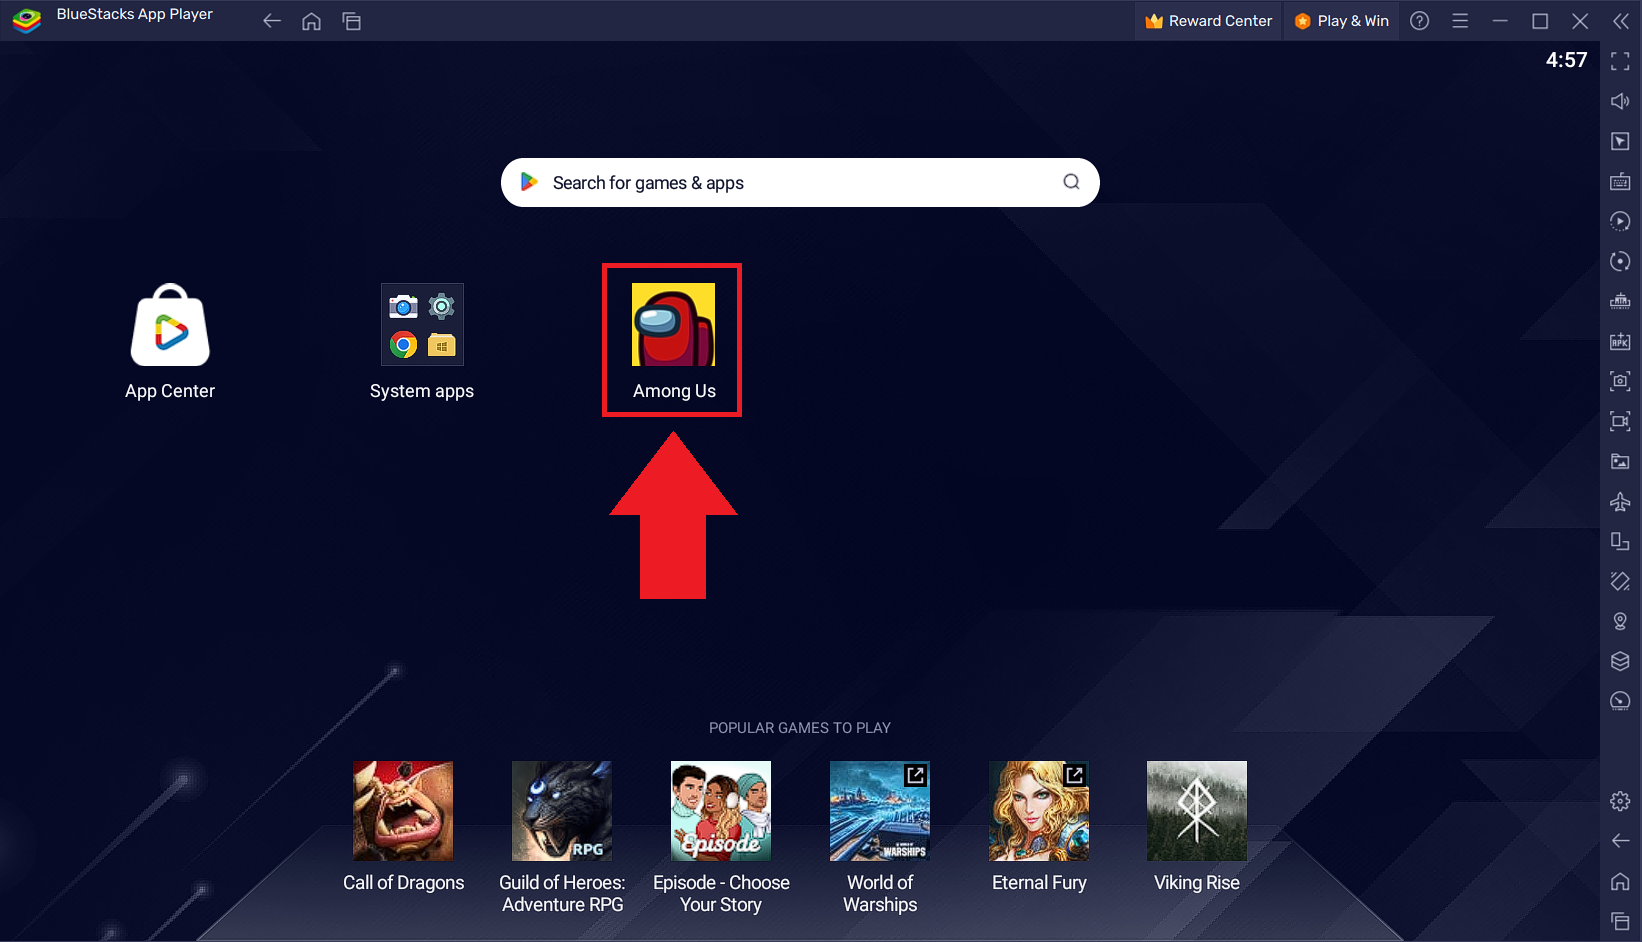Click the back arrow at sidebar bottom
This screenshot has height=942, width=1642.
tap(1620, 841)
